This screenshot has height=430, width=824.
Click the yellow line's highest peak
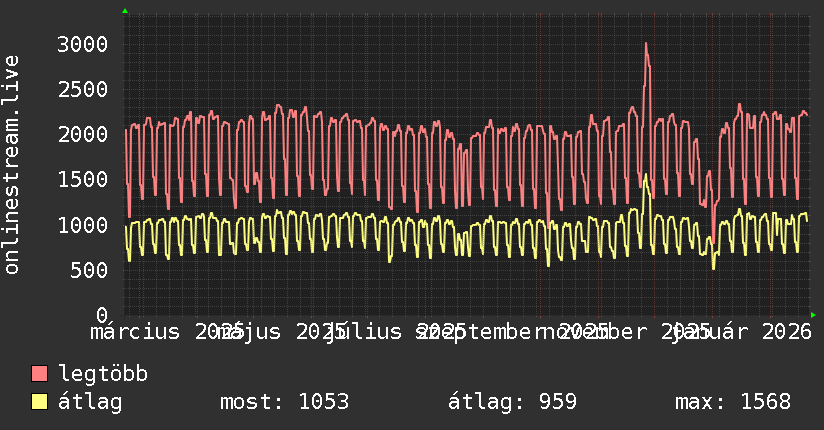click(646, 175)
